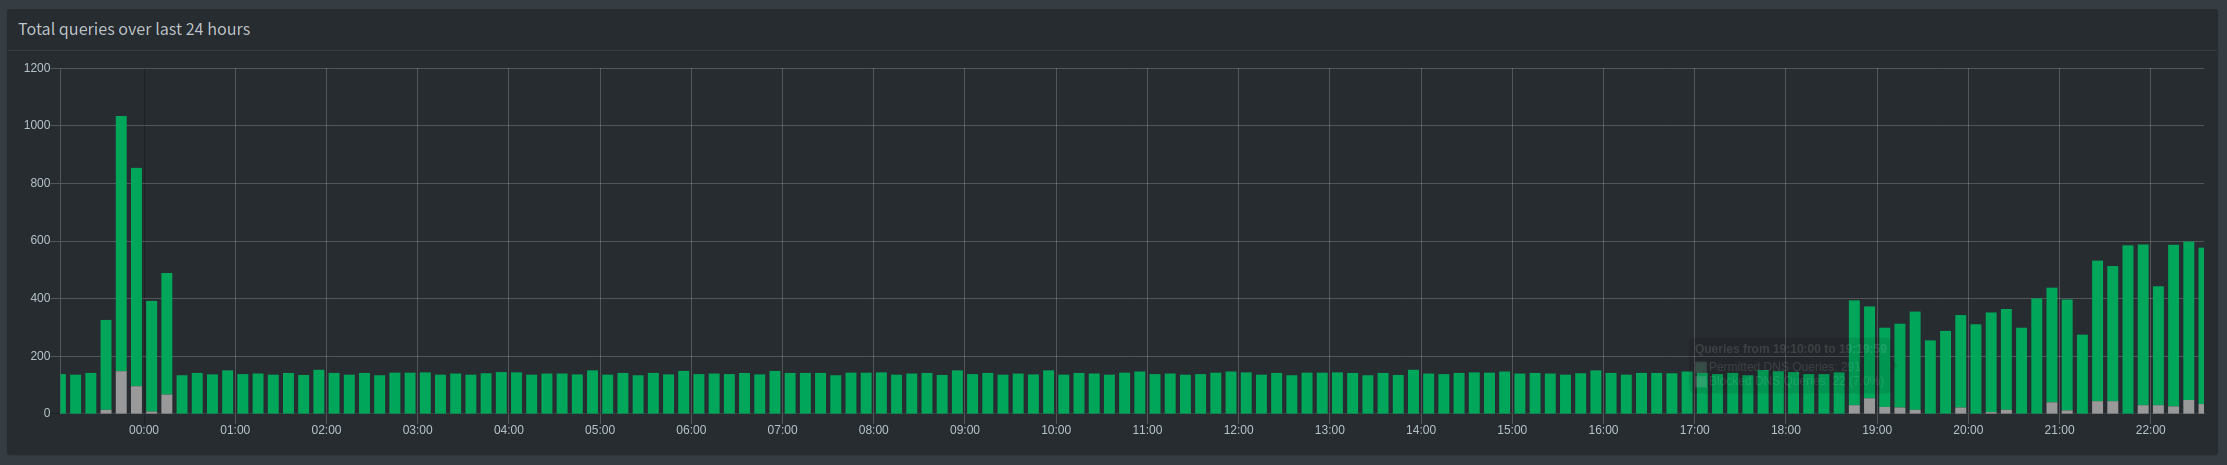
Task: Select the 18:00 label on the x-axis
Action: click(x=1785, y=430)
